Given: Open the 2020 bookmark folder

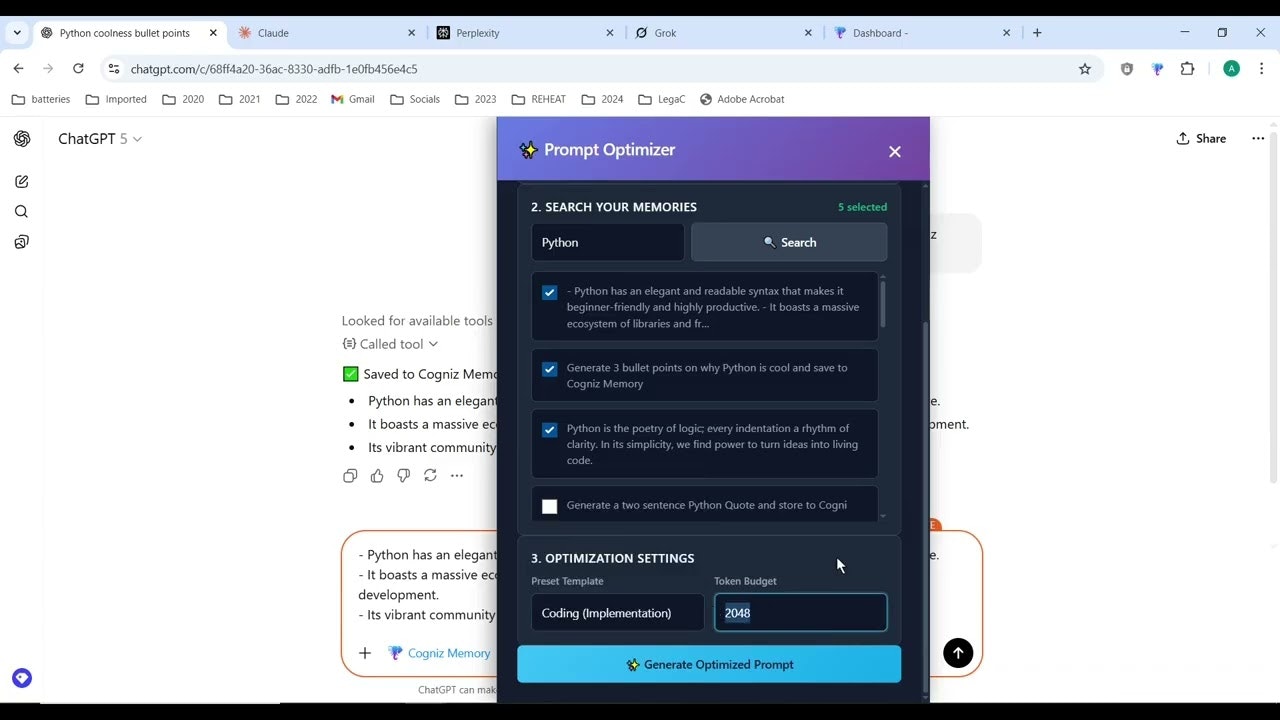Looking at the screenshot, I should tap(183, 99).
